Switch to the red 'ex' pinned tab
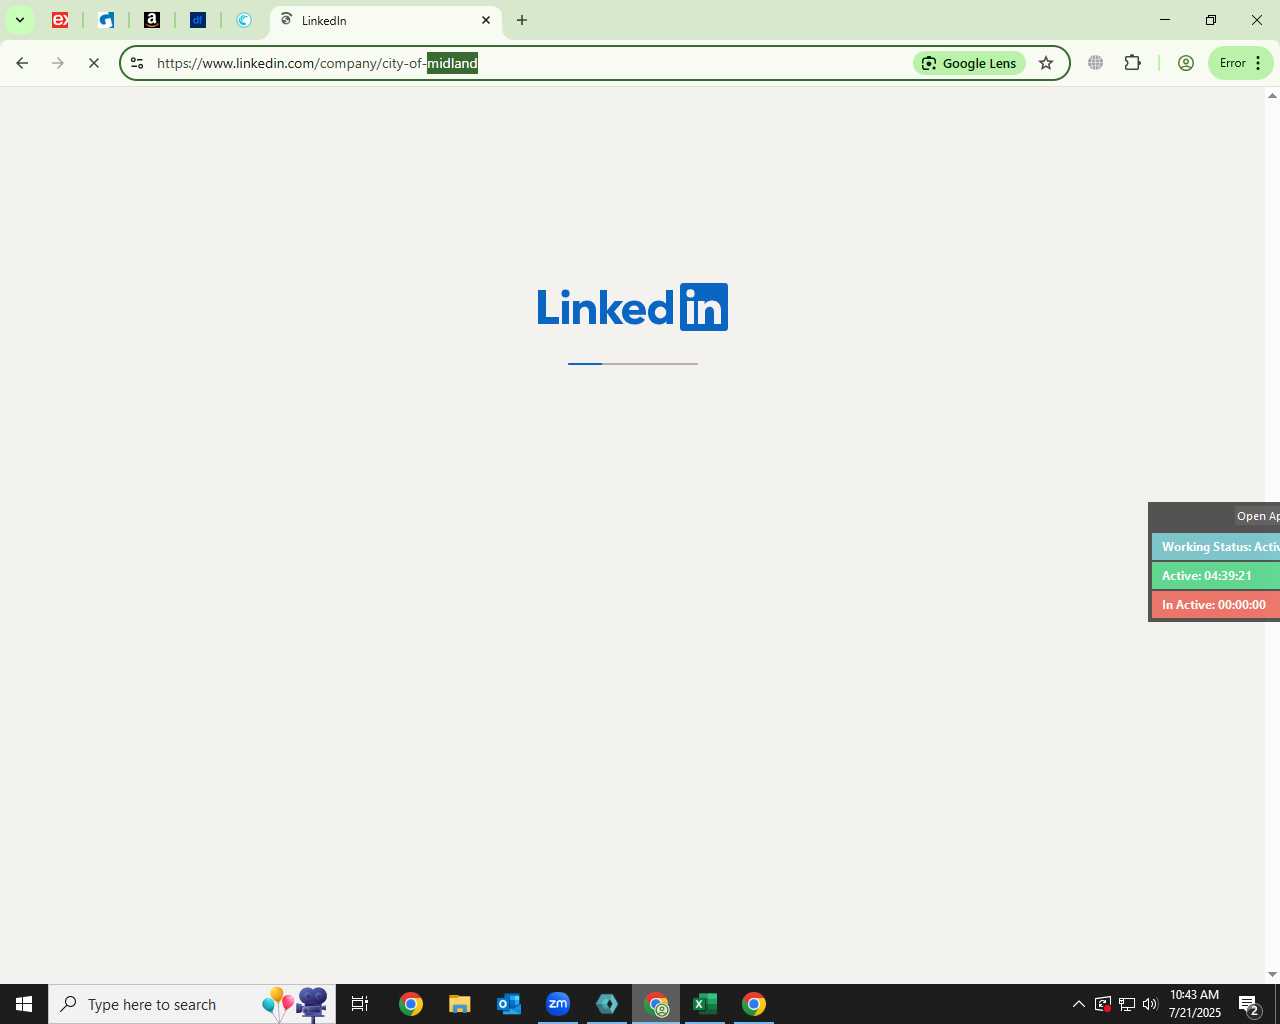This screenshot has height=1024, width=1280. point(60,20)
